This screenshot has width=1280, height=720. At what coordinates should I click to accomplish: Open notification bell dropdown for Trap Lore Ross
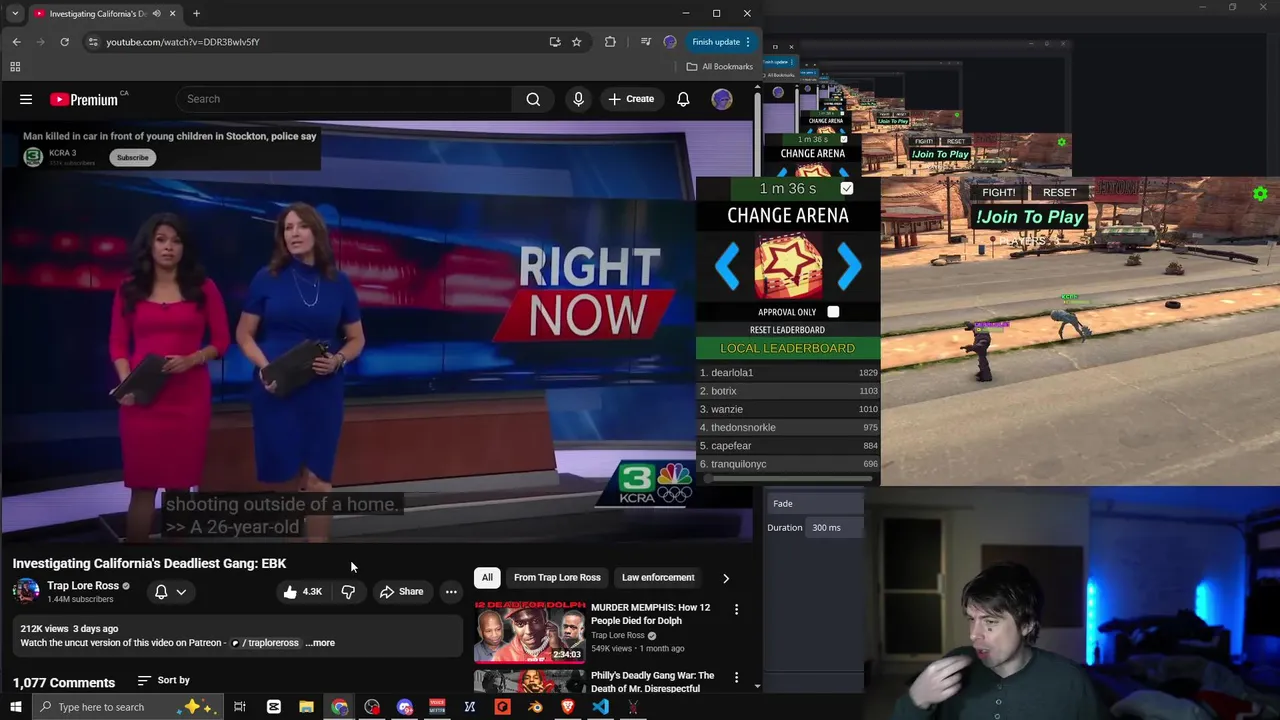click(170, 592)
